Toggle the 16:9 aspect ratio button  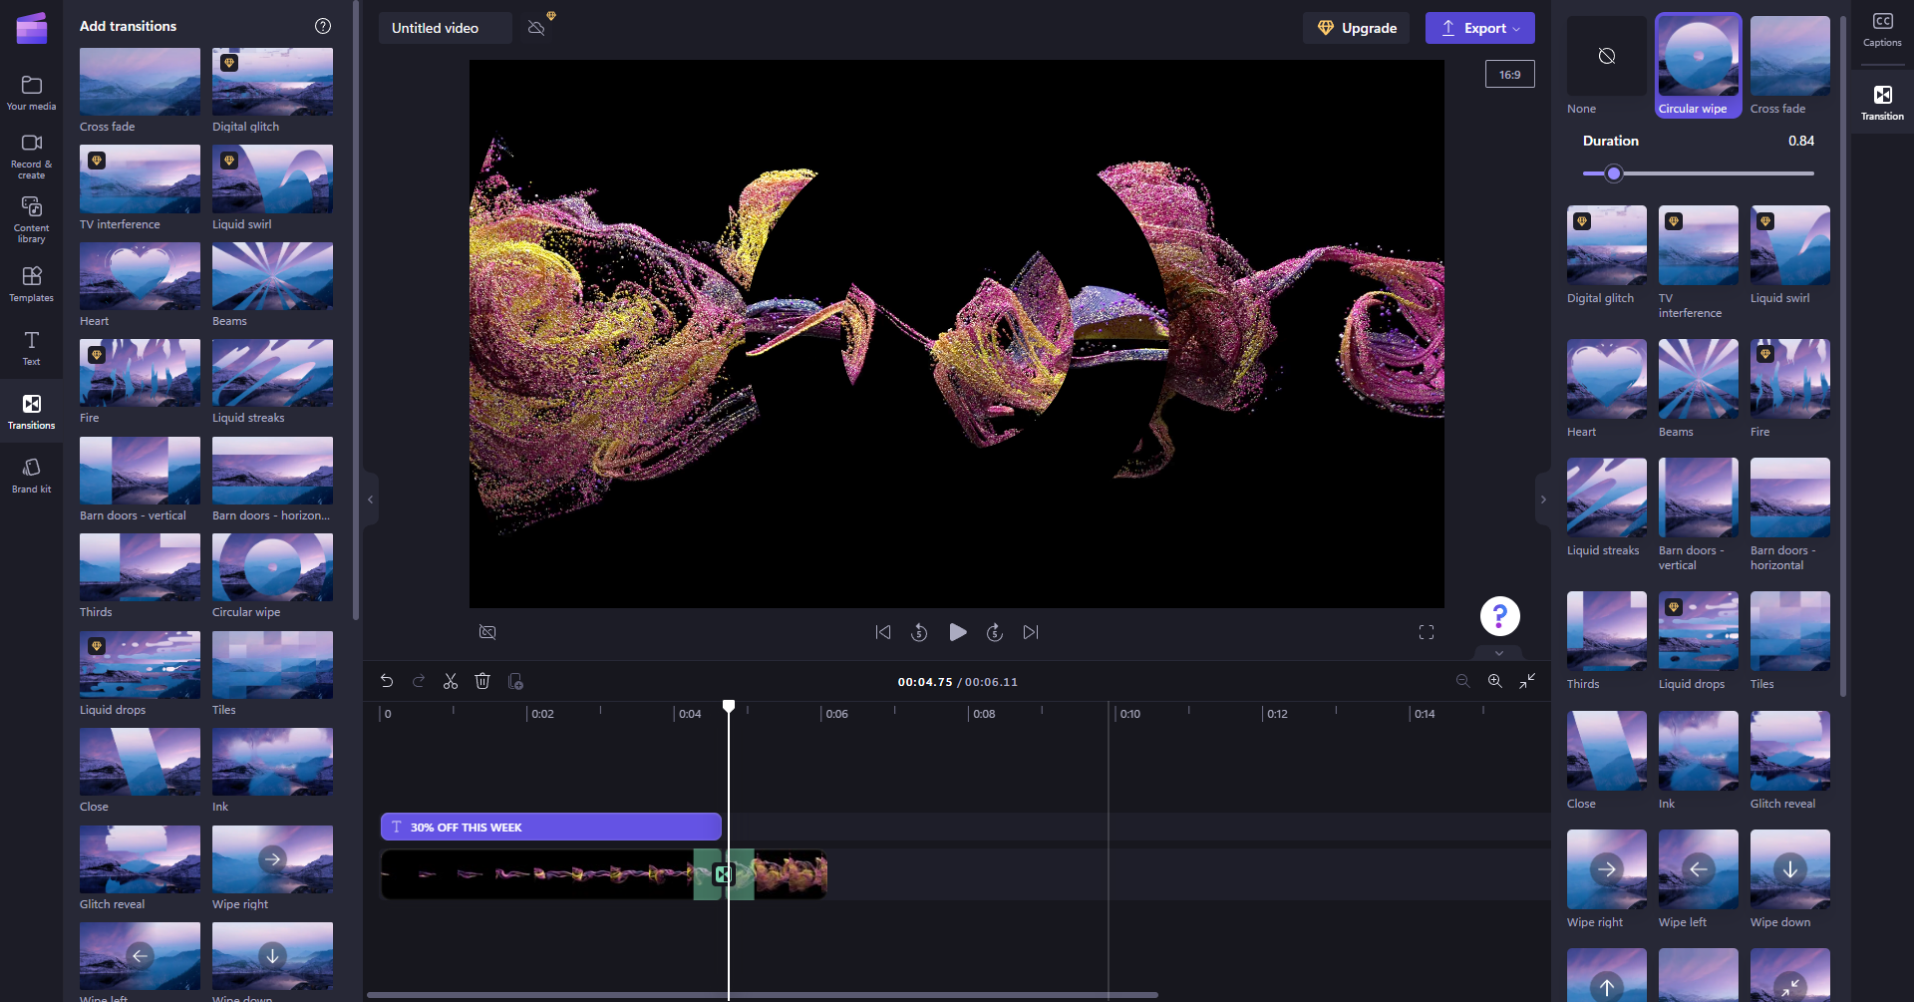click(x=1510, y=74)
